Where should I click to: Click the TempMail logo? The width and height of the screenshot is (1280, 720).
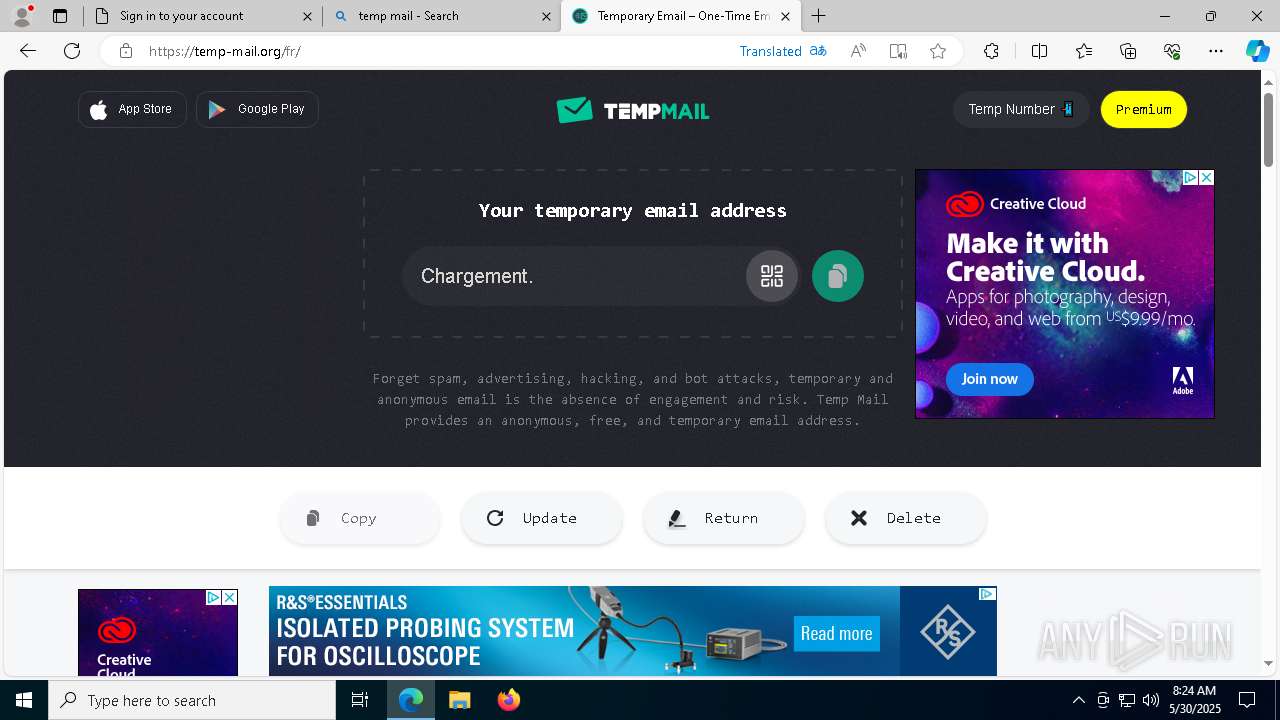tap(633, 110)
